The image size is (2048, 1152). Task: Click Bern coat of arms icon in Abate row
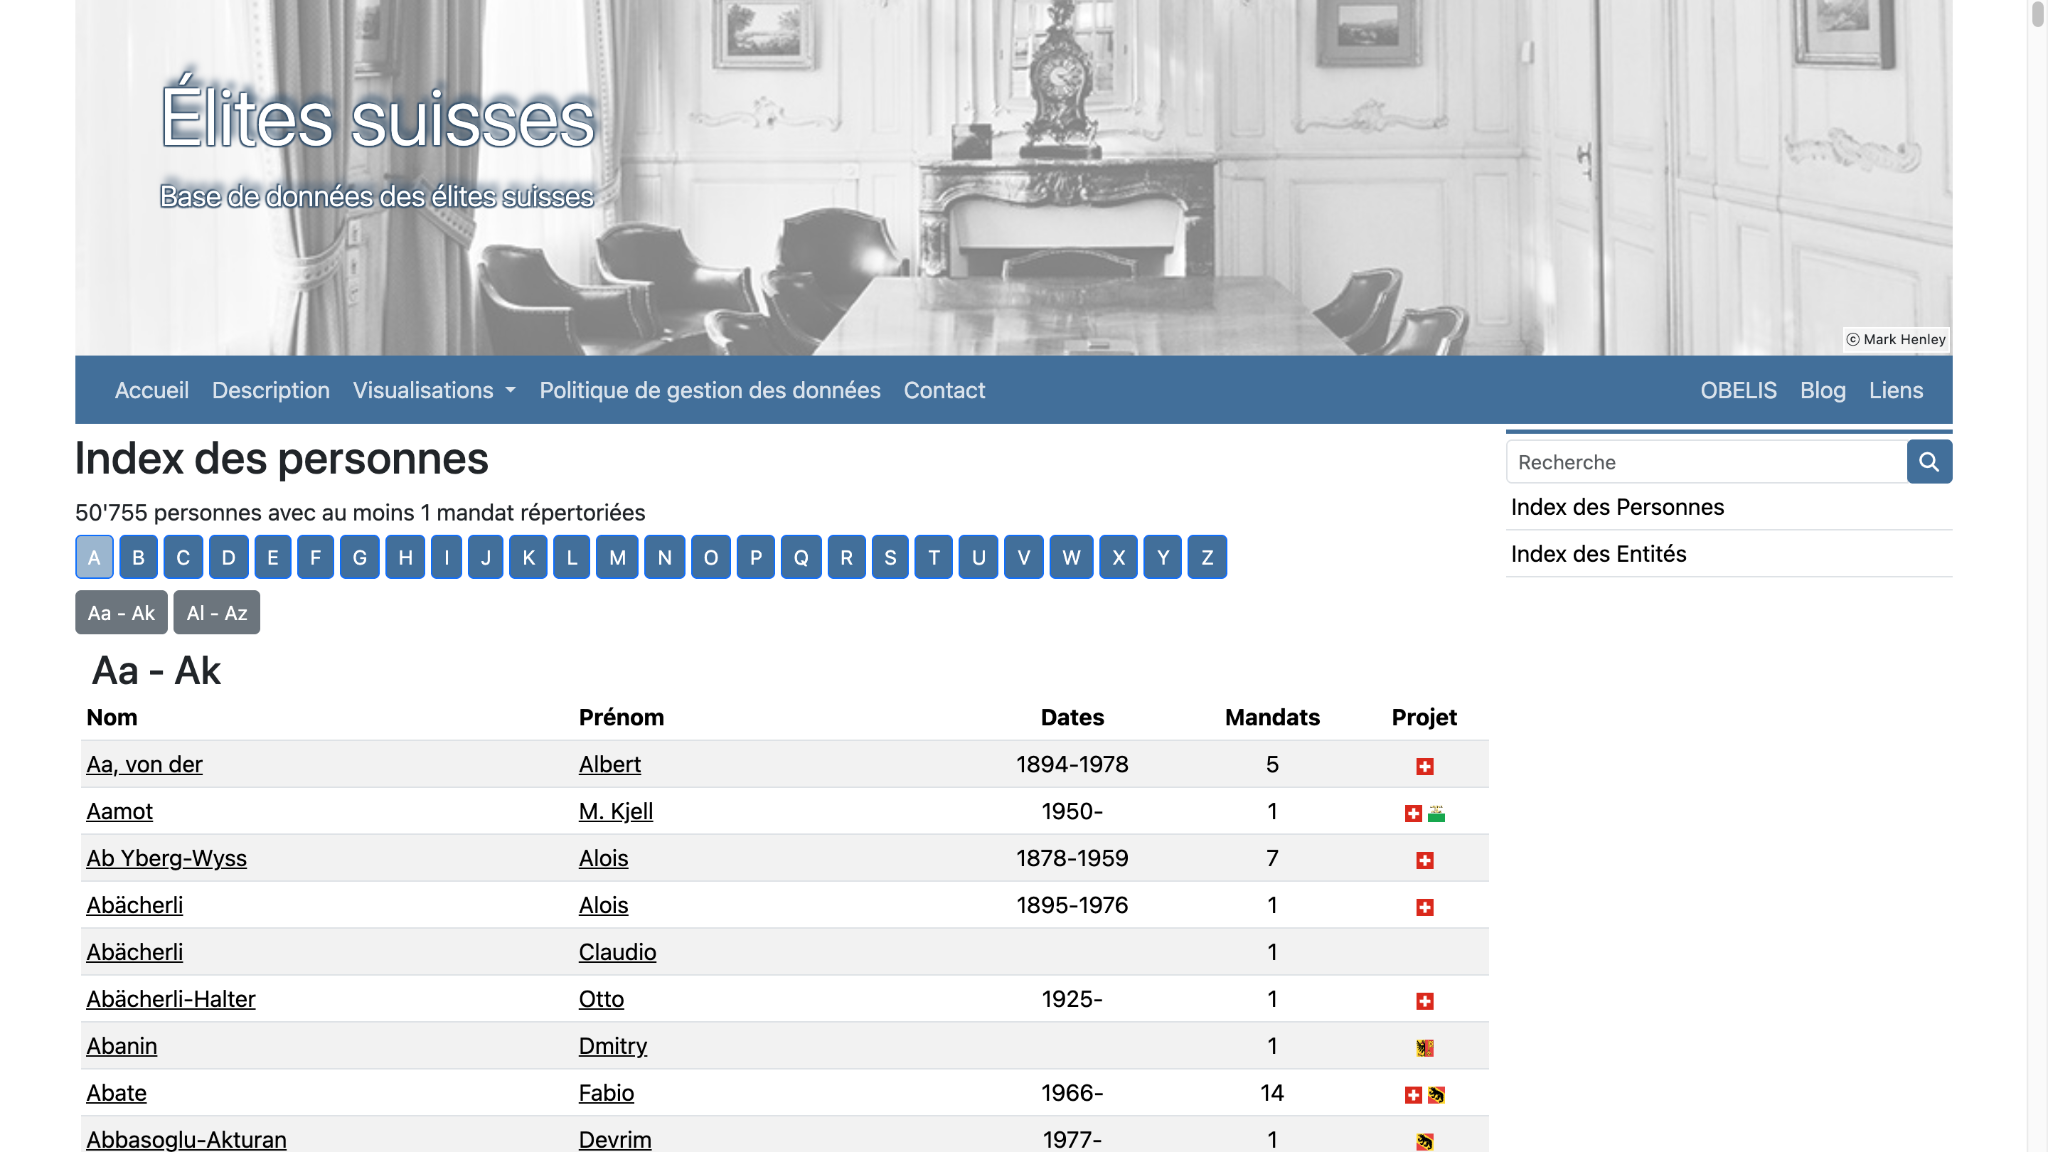coord(1436,1095)
